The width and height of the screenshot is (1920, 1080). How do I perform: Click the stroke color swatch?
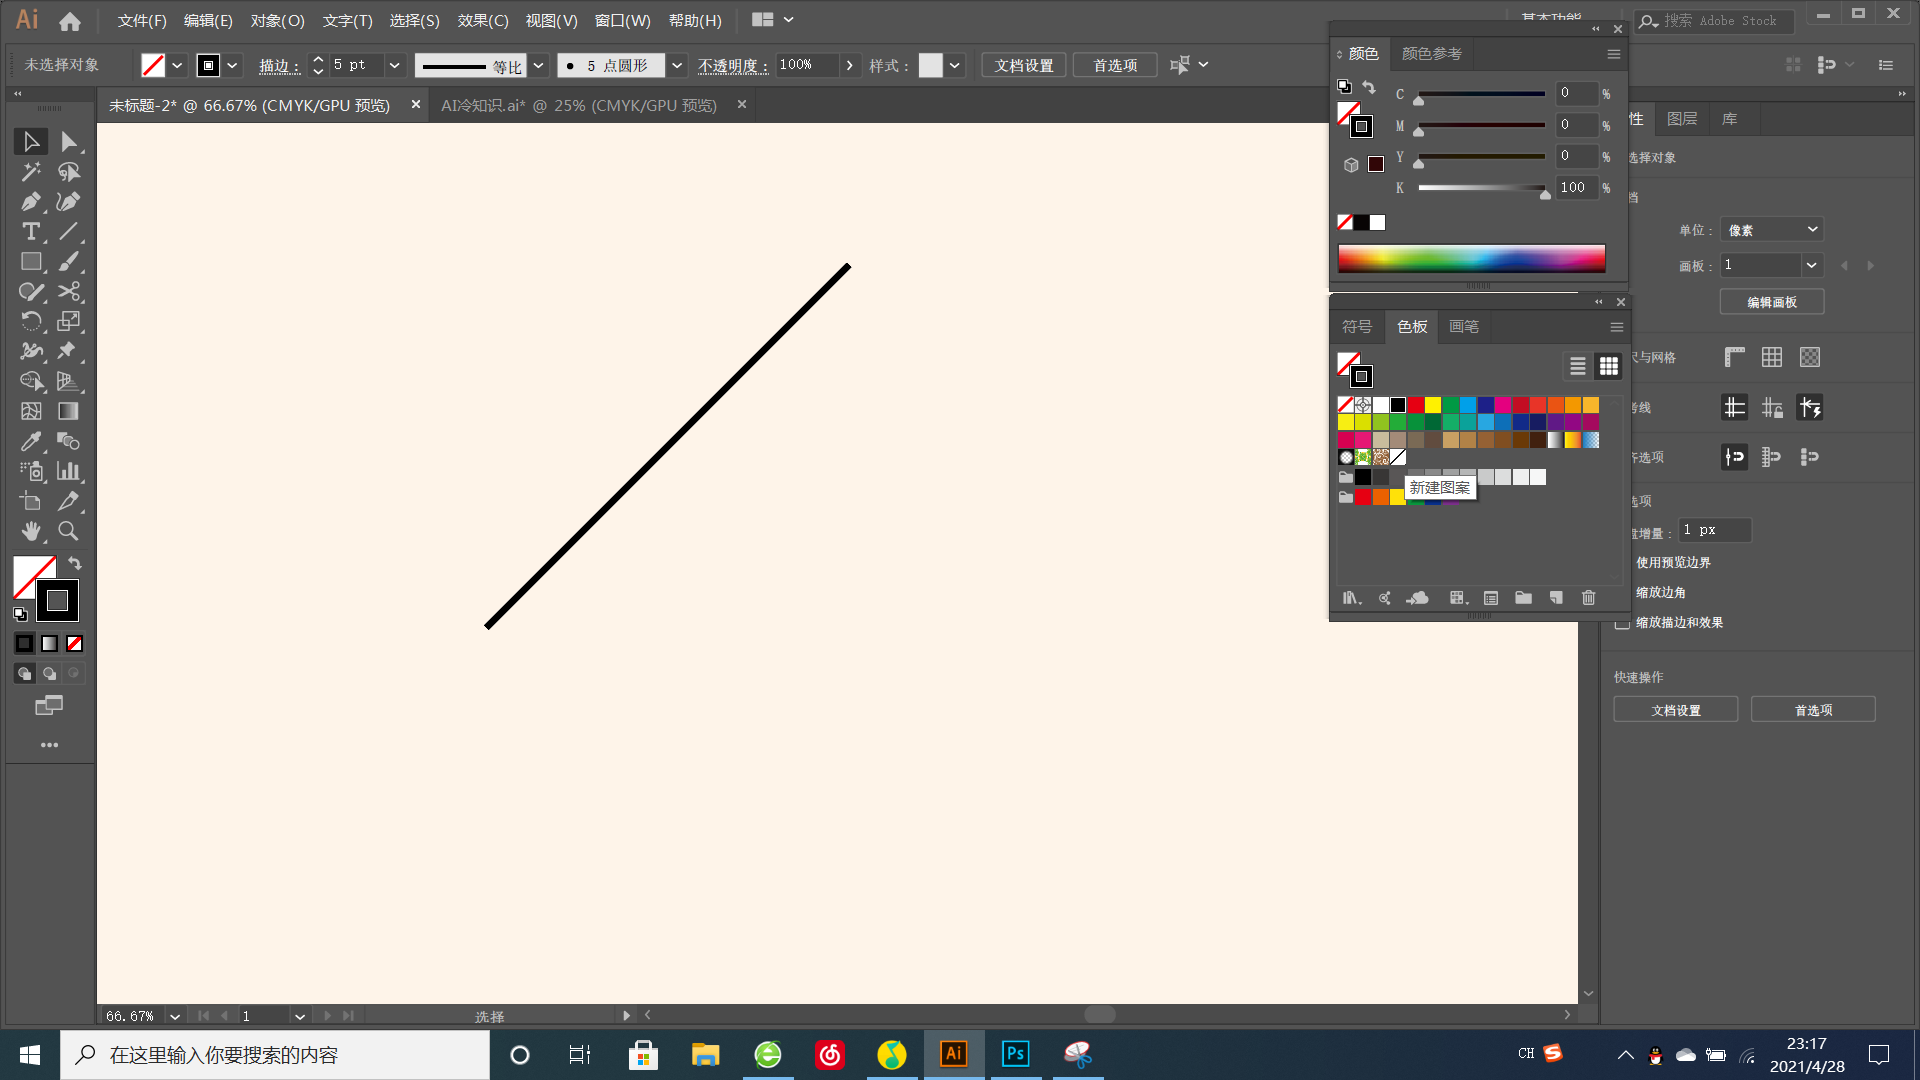point(55,600)
